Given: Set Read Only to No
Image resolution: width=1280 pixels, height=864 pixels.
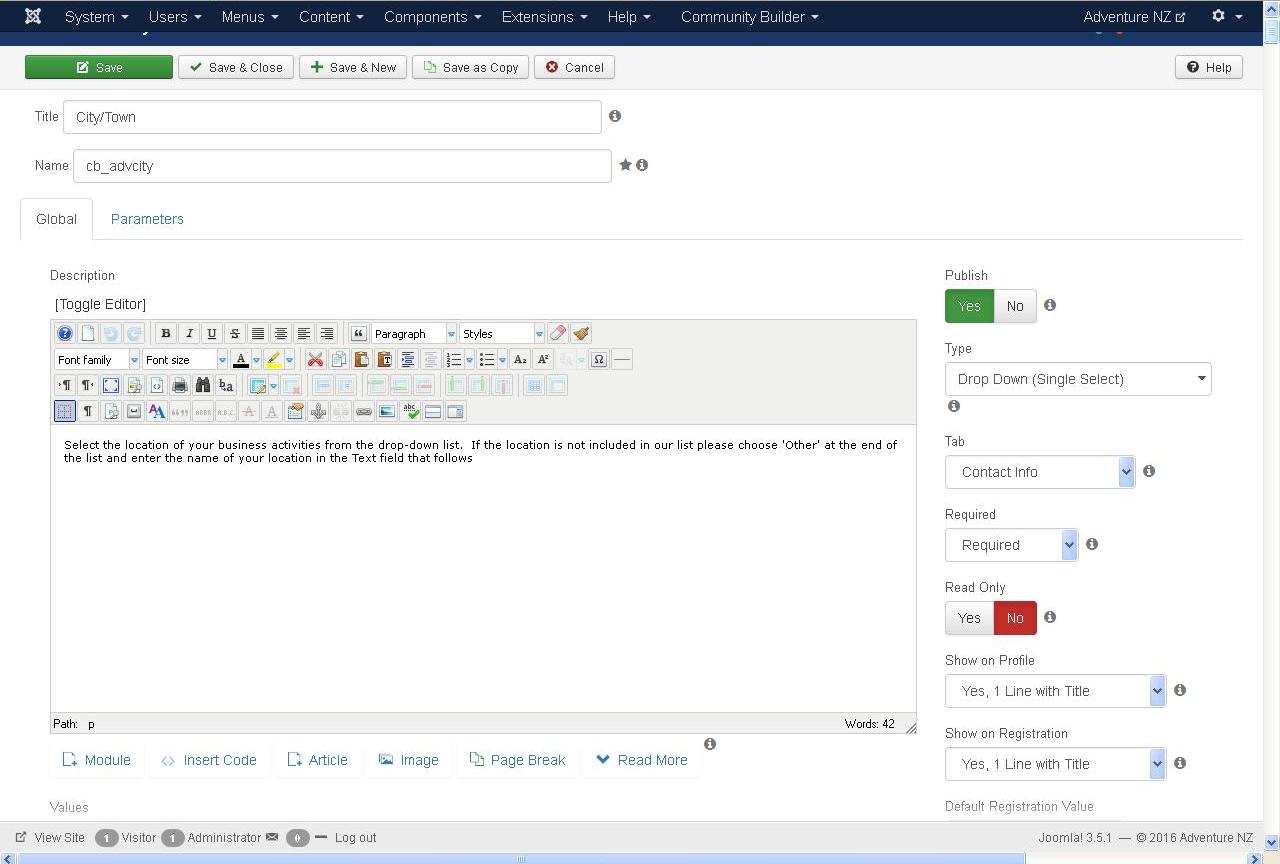Looking at the screenshot, I should (1015, 618).
